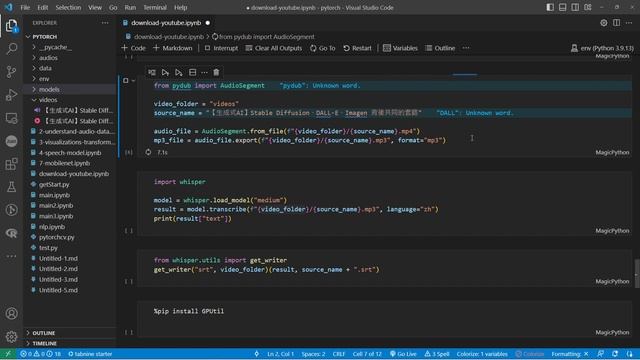This screenshot has width=640, height=360.
Task: Expand the TIMELINE section
Action: pos(69,344)
